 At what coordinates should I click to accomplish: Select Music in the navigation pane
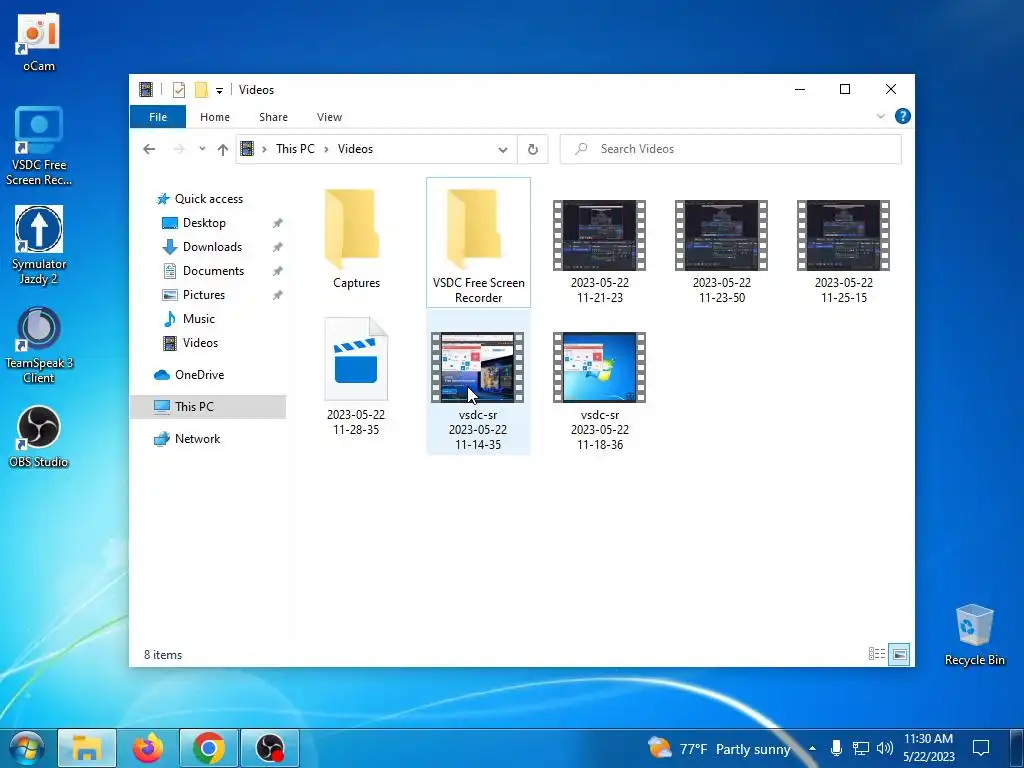coord(199,319)
